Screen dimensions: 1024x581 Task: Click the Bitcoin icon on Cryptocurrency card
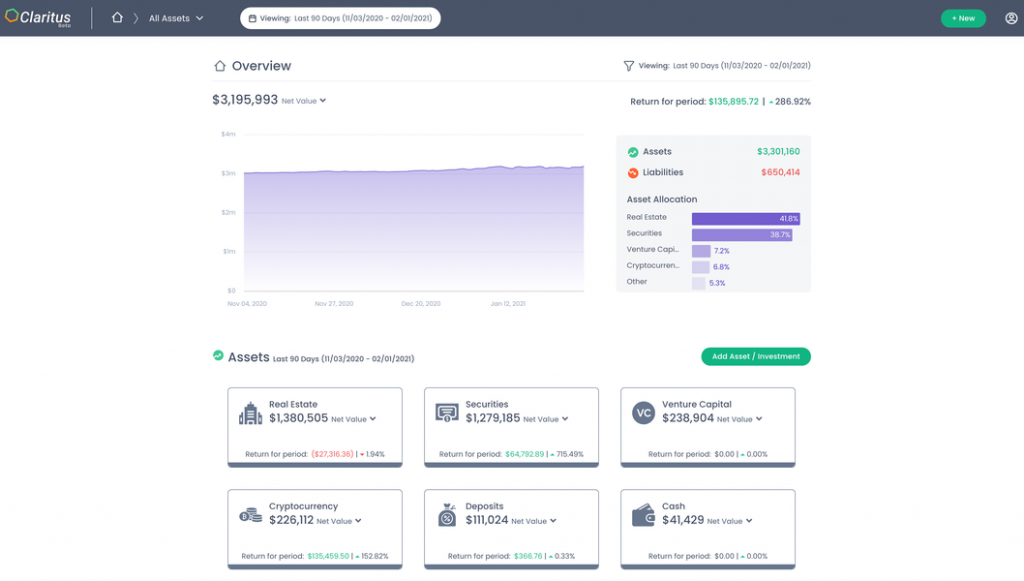tap(250, 513)
